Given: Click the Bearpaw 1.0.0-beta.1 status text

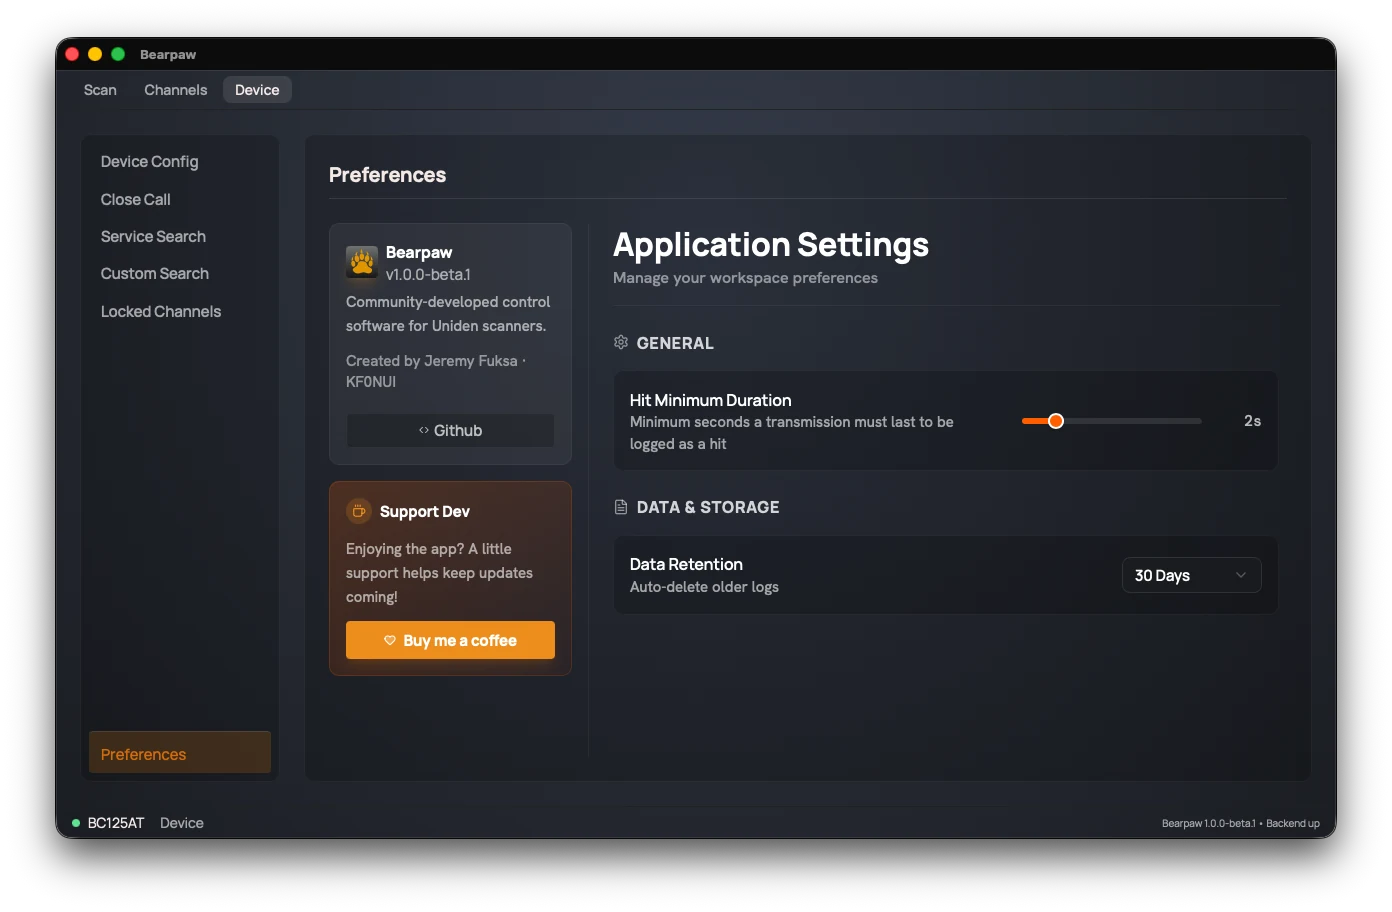Looking at the screenshot, I should 1208,823.
